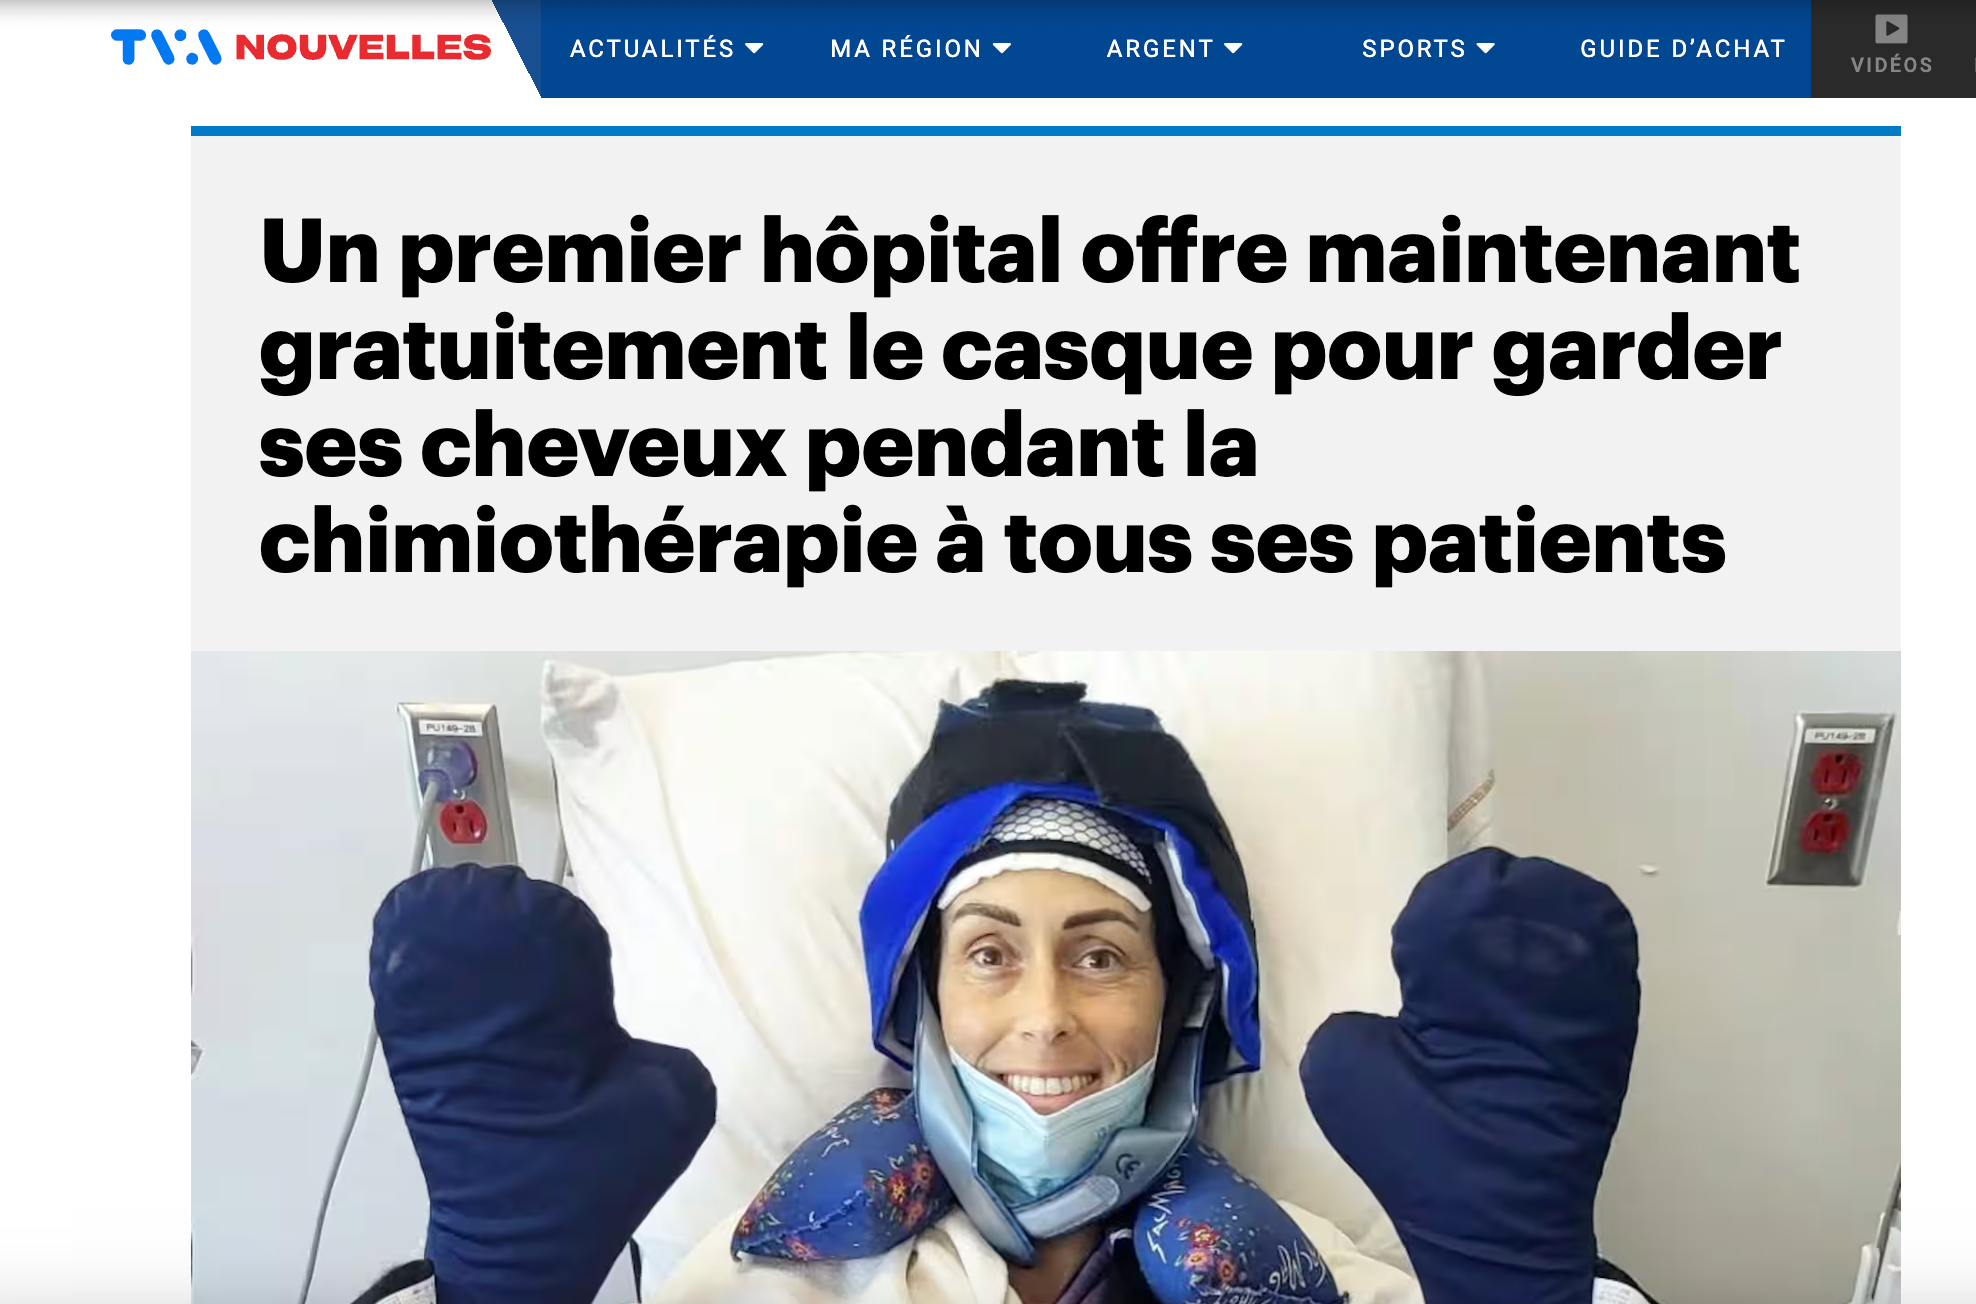The height and width of the screenshot is (1304, 1976).
Task: Select the SPORTS menu item
Action: pos(1413,48)
